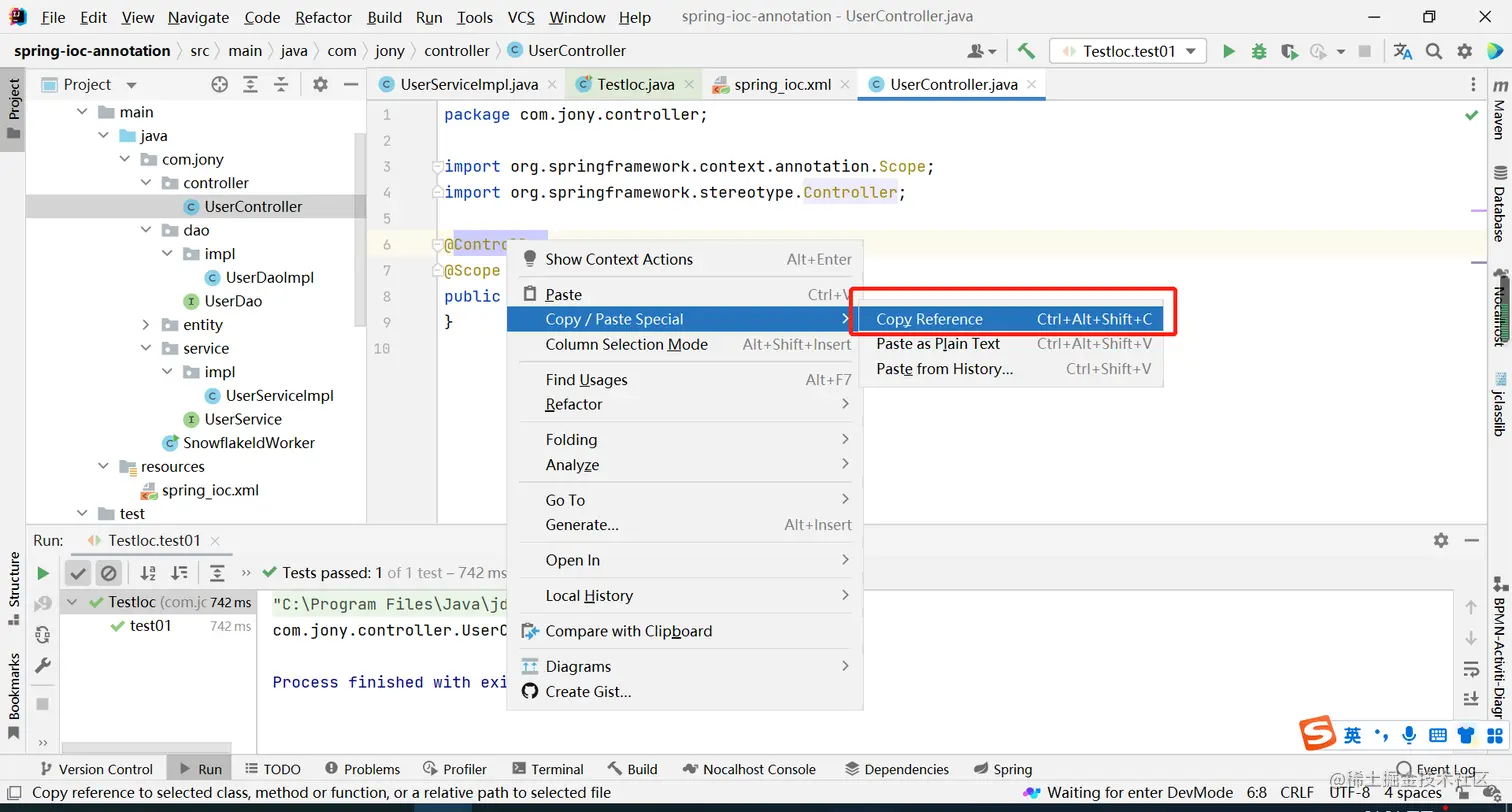Expand the entity package node
This screenshot has width=1512, height=812.
coord(146,325)
